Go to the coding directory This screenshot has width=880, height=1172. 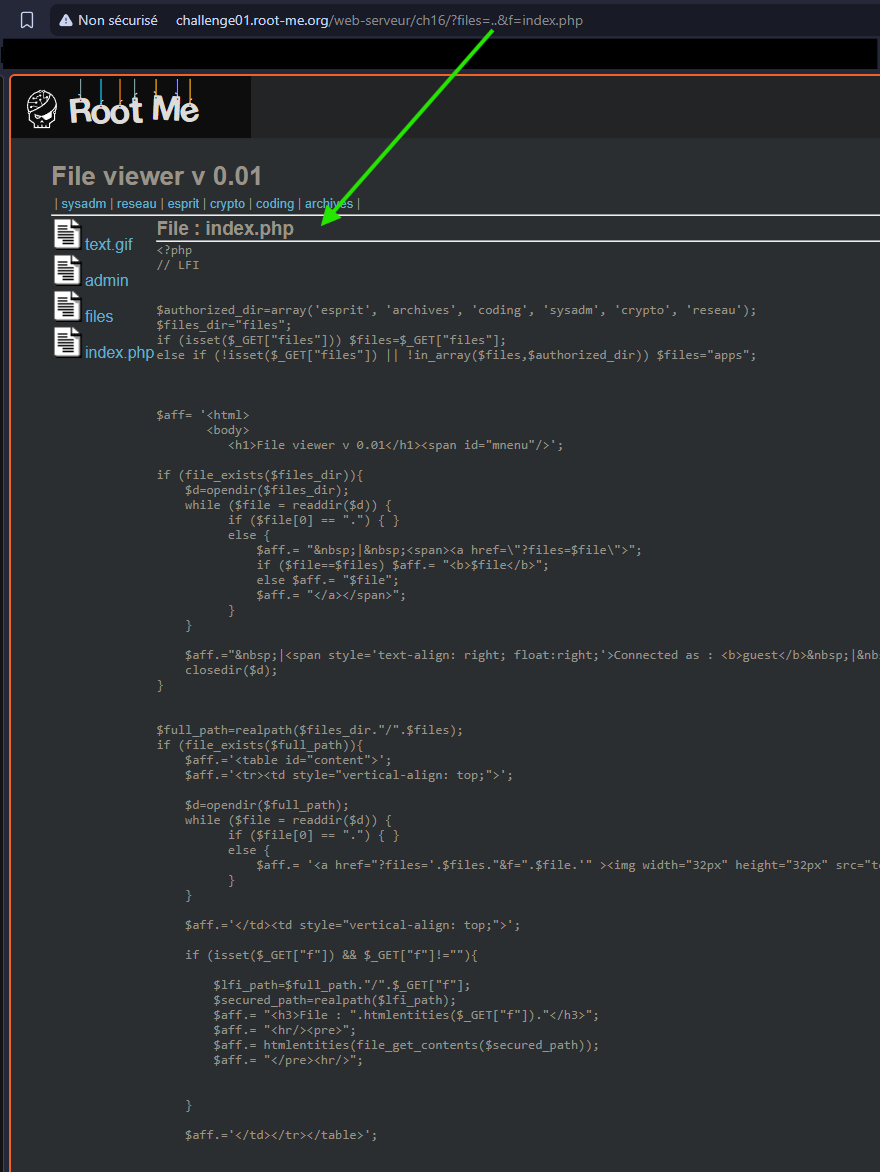(x=275, y=204)
